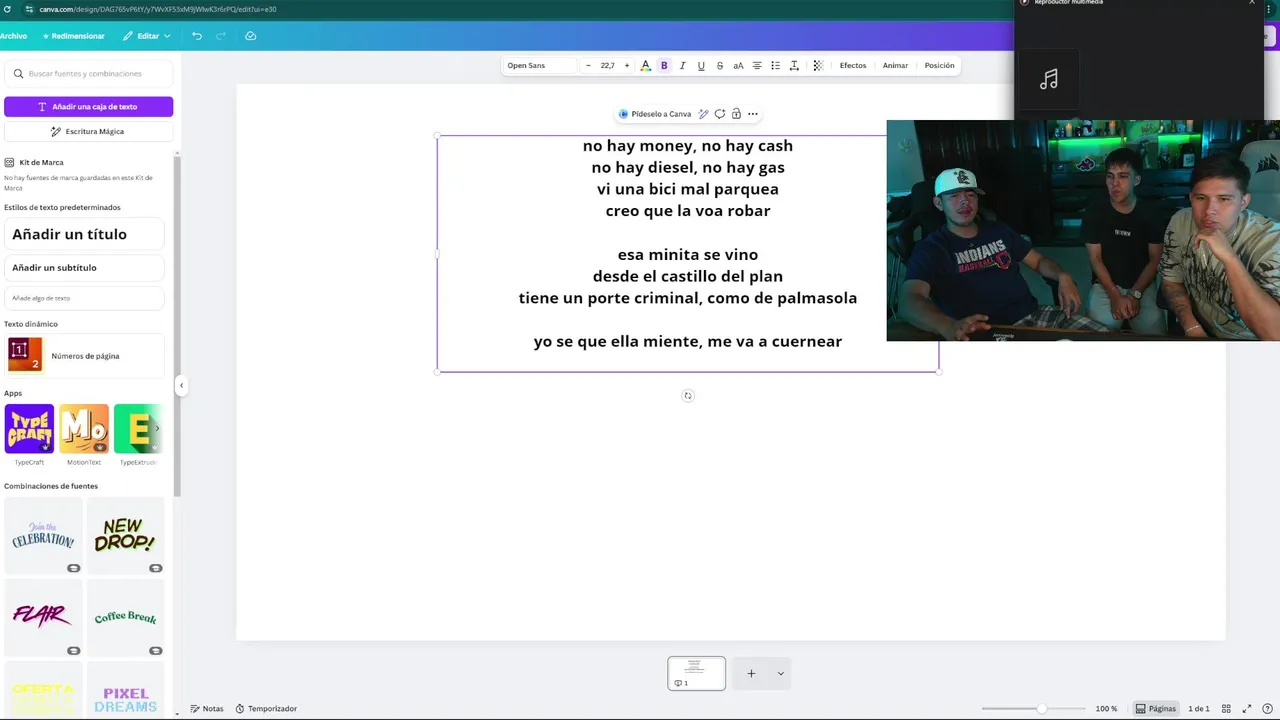
Task: Enter fullscreen presentation mode
Action: tap(1247, 709)
